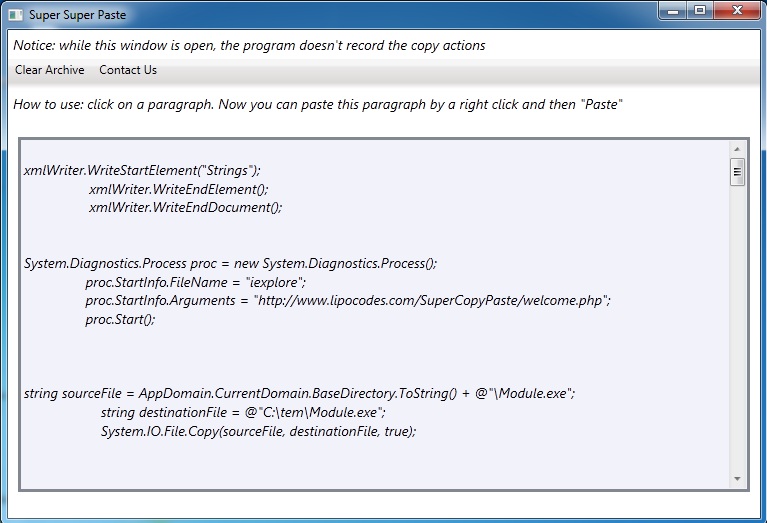Open the Contact Us menu item
The image size is (767, 523).
point(128,70)
